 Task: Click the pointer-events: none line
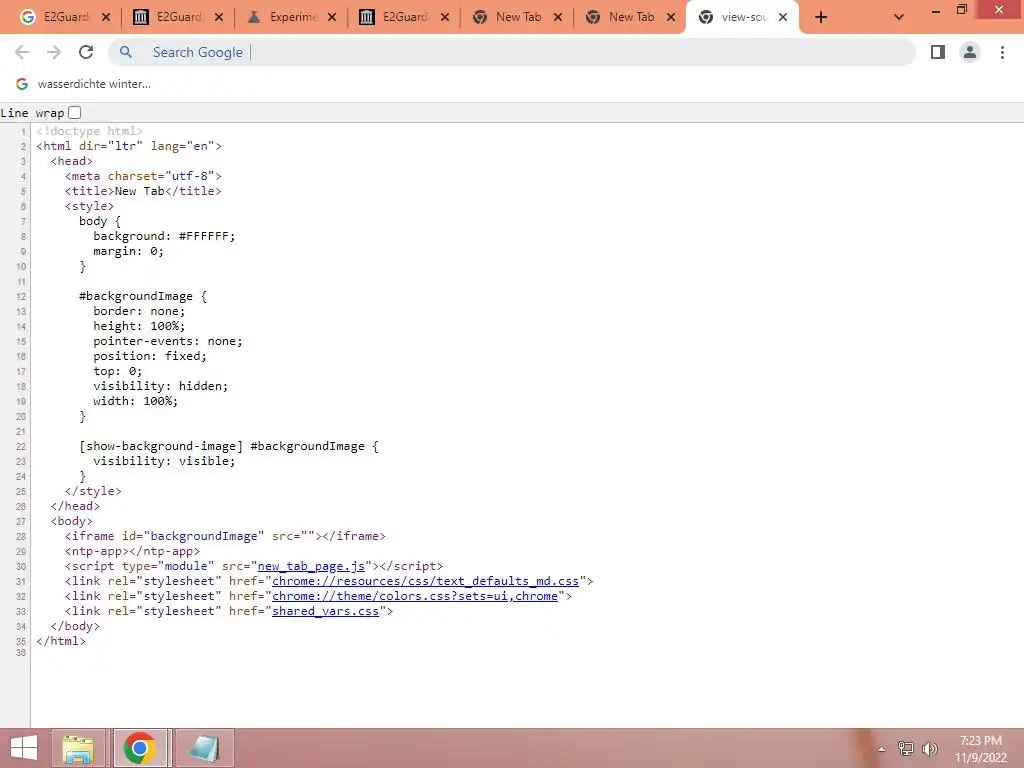click(x=168, y=342)
